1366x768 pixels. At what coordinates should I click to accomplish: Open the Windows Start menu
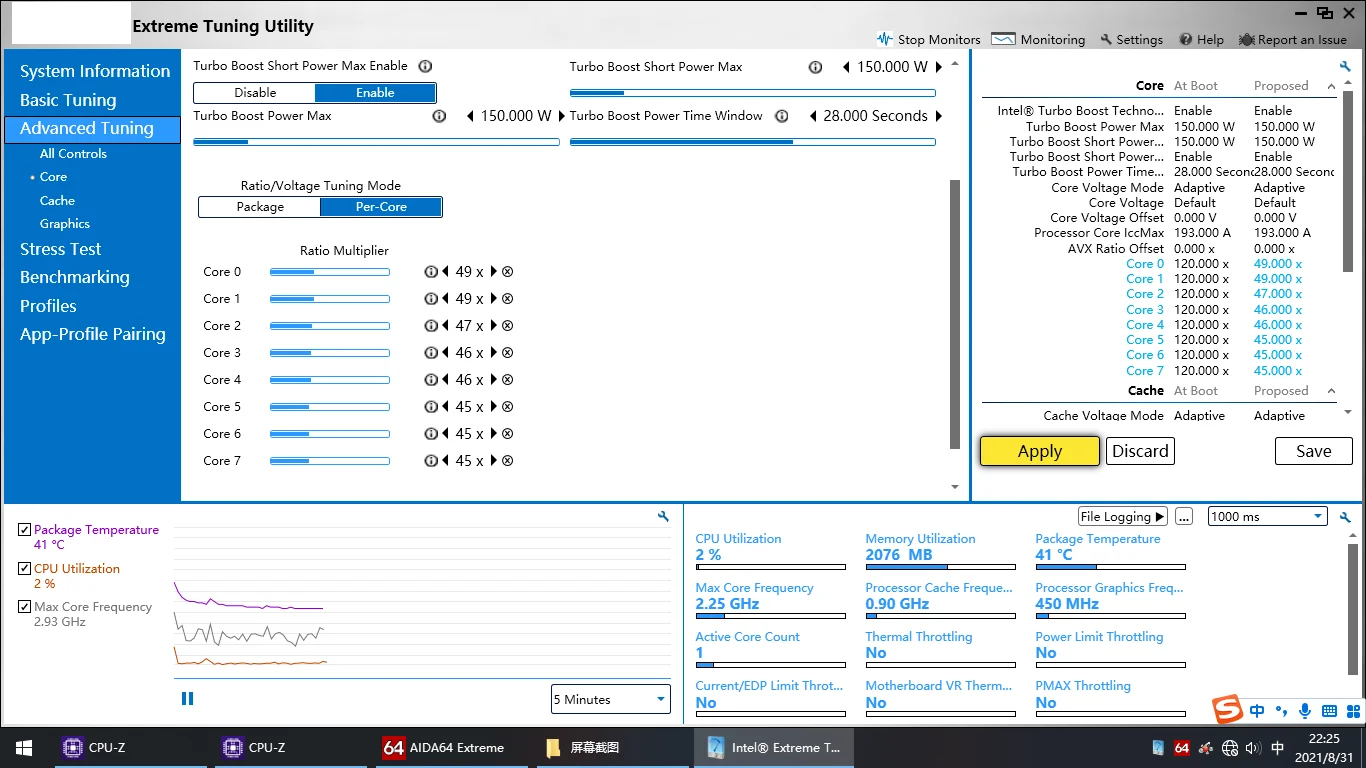click(x=23, y=747)
